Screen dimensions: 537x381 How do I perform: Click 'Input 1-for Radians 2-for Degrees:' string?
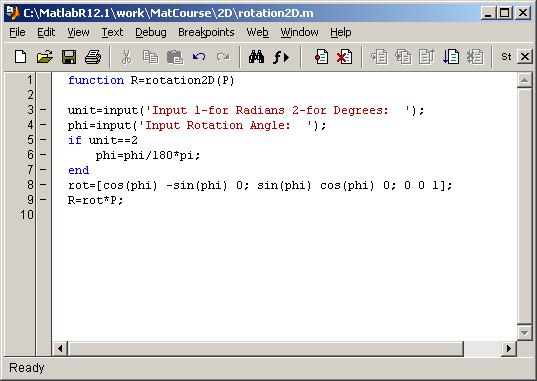pyautogui.click(x=270, y=110)
